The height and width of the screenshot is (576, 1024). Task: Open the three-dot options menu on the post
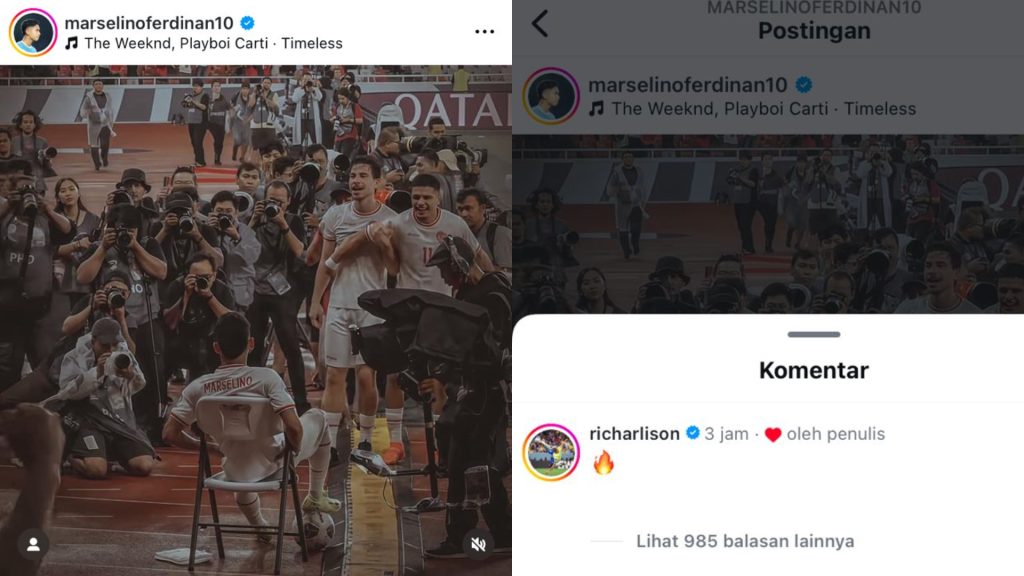pos(484,30)
